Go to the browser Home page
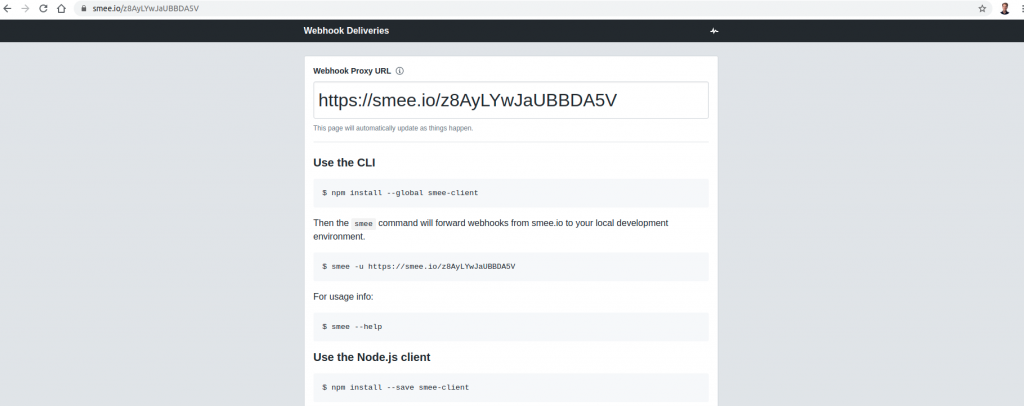The width and height of the screenshot is (1024, 406). point(61,8)
